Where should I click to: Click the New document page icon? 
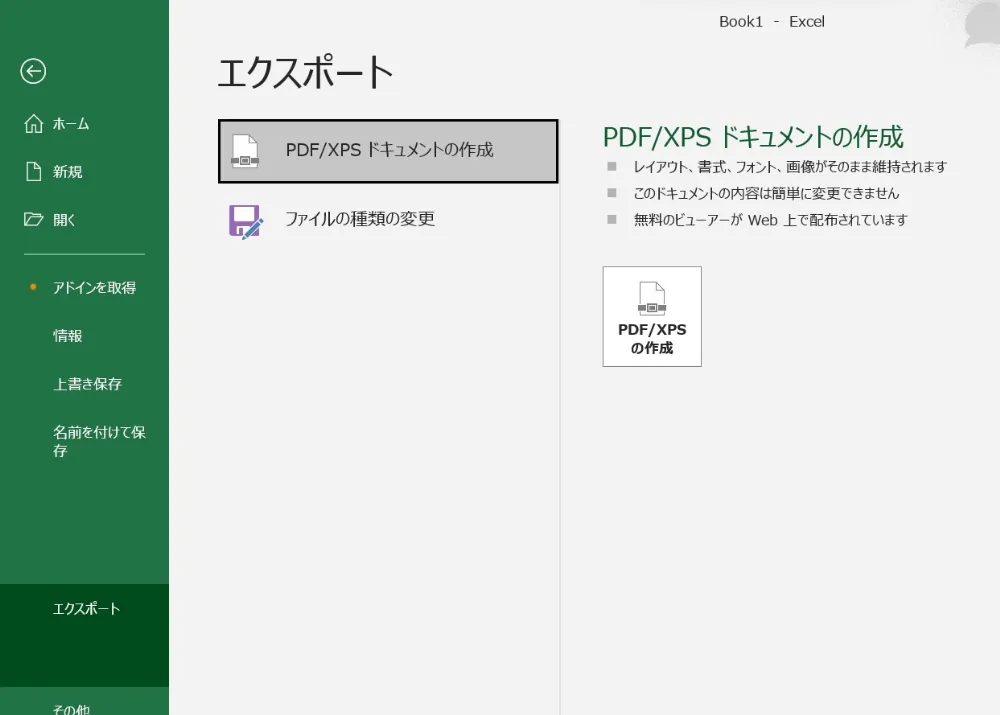pyautogui.click(x=34, y=172)
